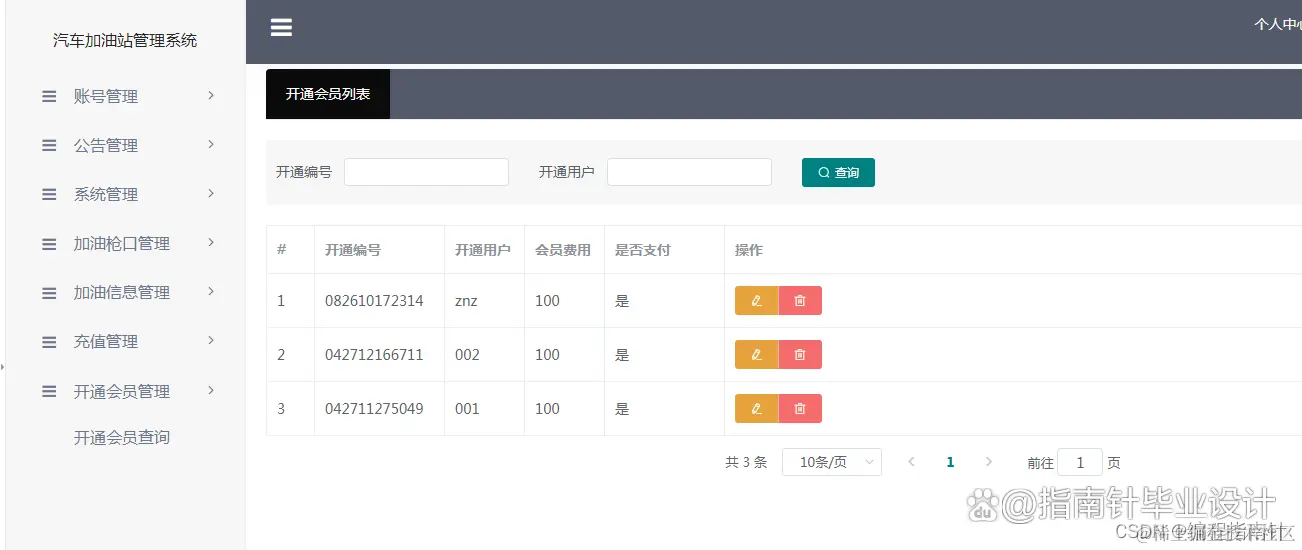Switch to the 开通会员列表 tab
The width and height of the screenshot is (1302, 550).
point(328,94)
